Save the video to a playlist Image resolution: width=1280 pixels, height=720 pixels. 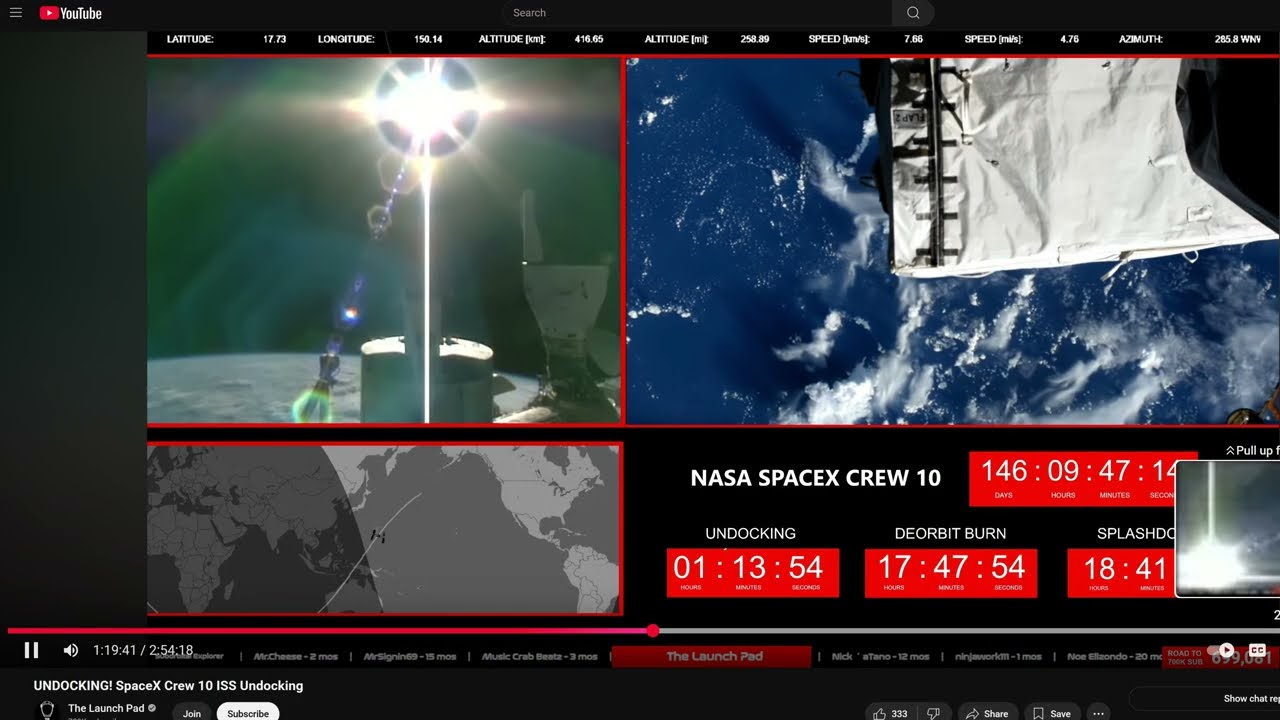(1052, 713)
